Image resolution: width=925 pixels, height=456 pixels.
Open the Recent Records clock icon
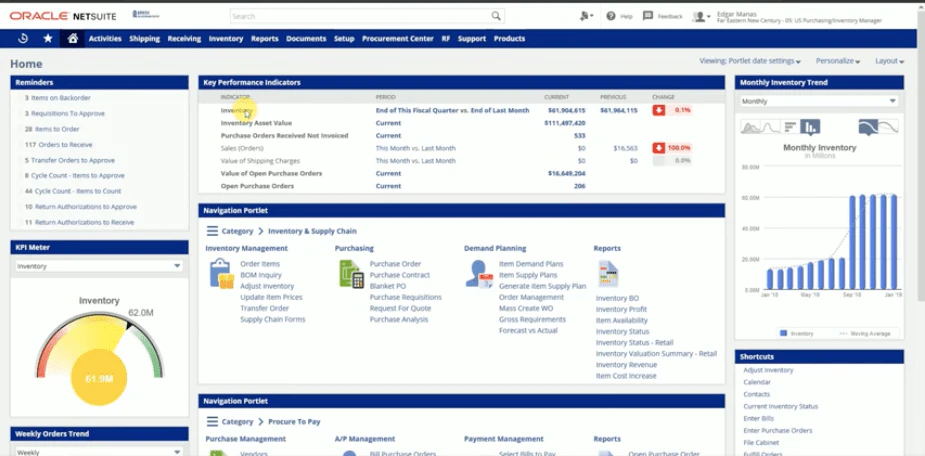23,38
